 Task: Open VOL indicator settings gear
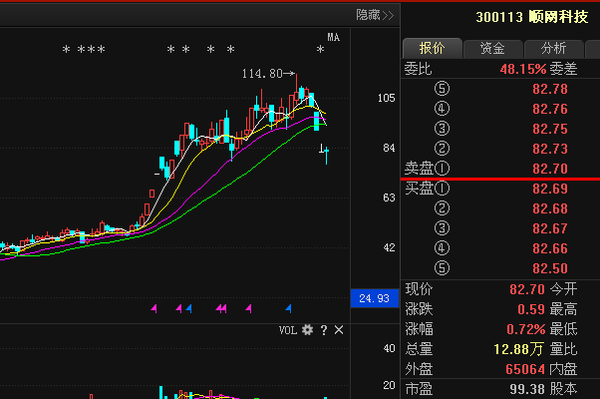[x=307, y=330]
